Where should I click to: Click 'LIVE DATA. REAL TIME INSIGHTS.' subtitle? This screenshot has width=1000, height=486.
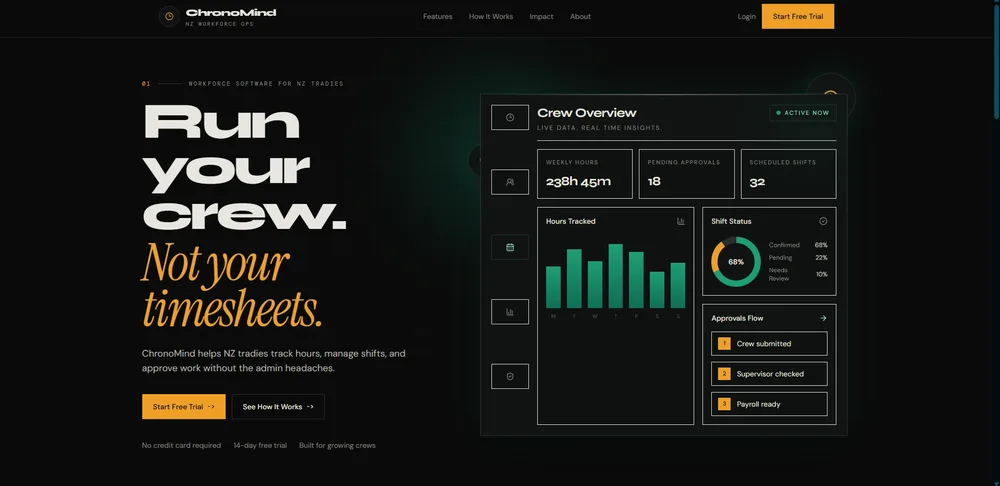click(x=599, y=128)
